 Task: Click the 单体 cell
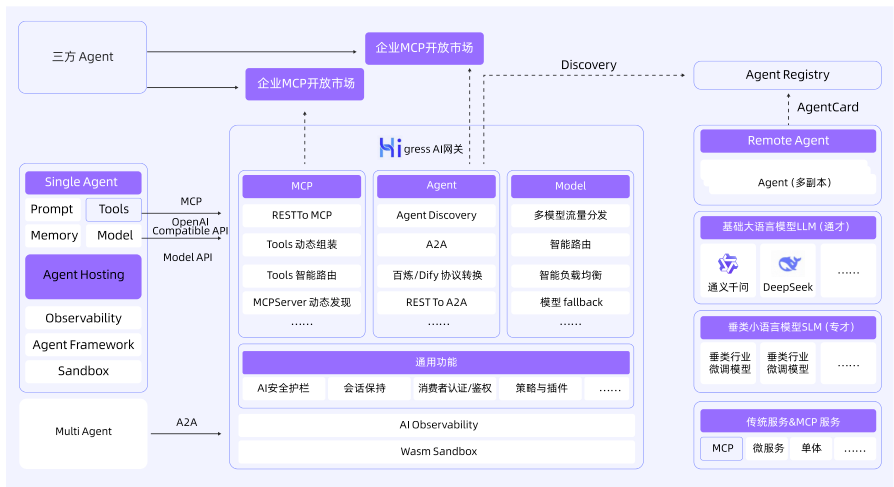pos(811,448)
